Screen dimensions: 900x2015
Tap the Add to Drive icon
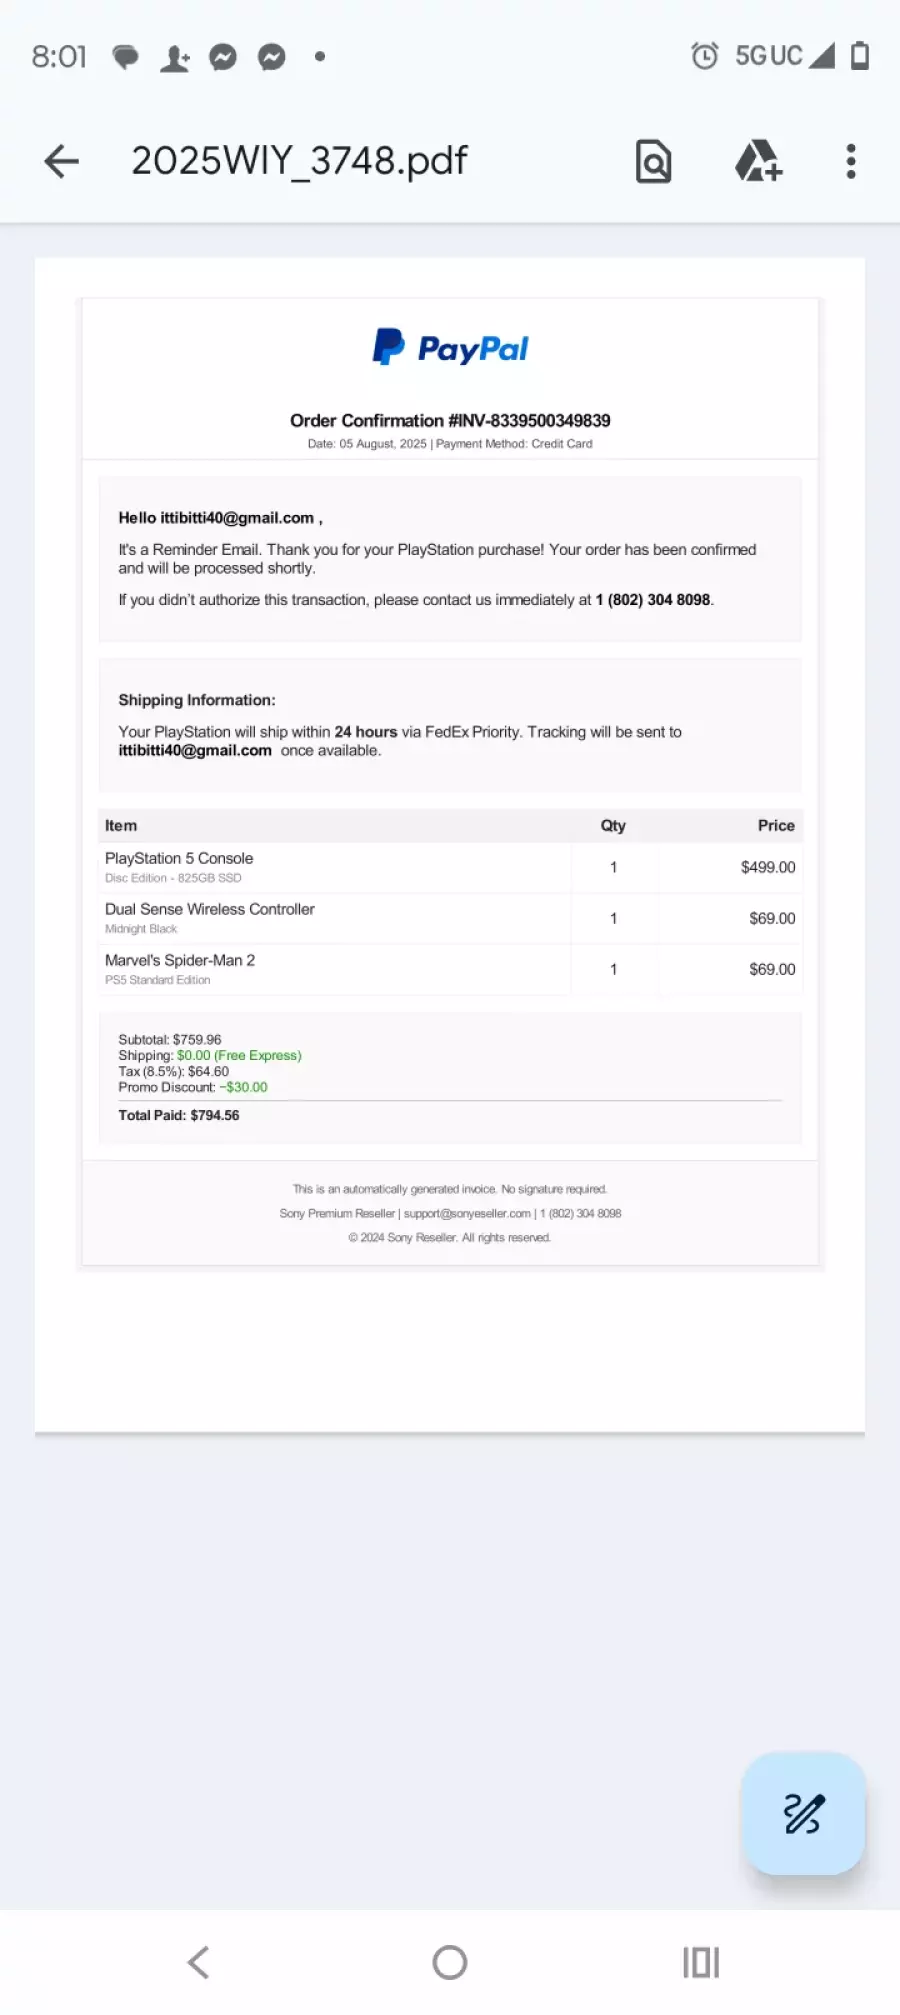(x=758, y=161)
